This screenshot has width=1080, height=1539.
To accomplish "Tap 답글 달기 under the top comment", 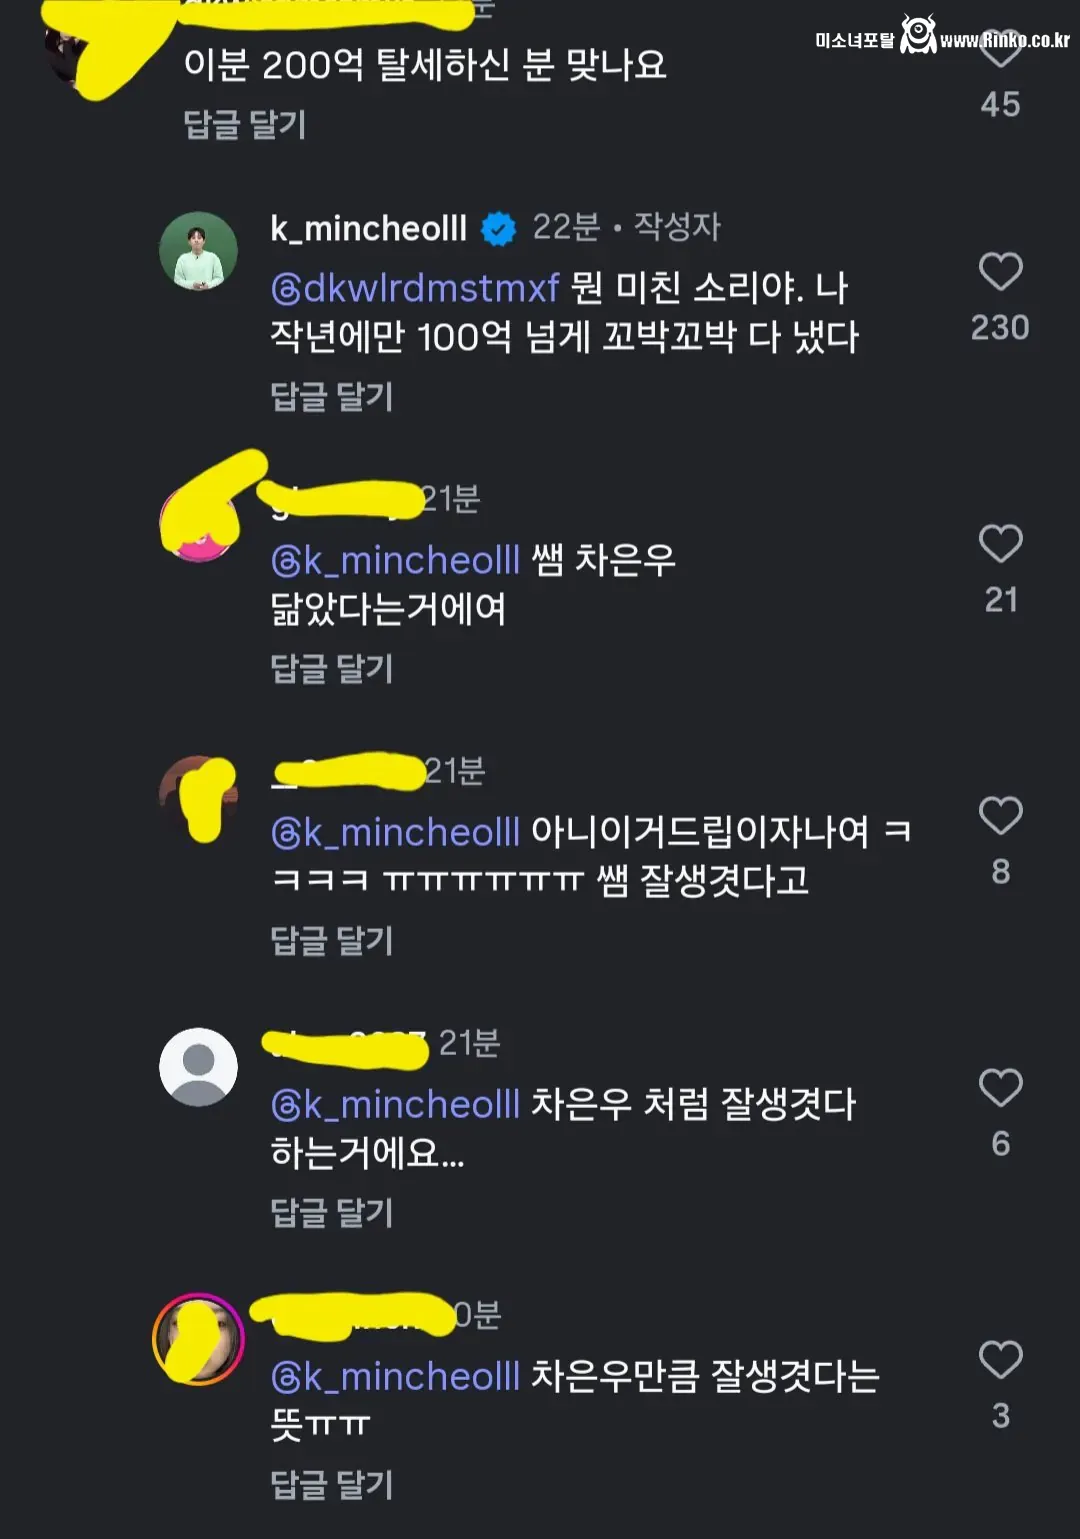I will click(x=245, y=125).
